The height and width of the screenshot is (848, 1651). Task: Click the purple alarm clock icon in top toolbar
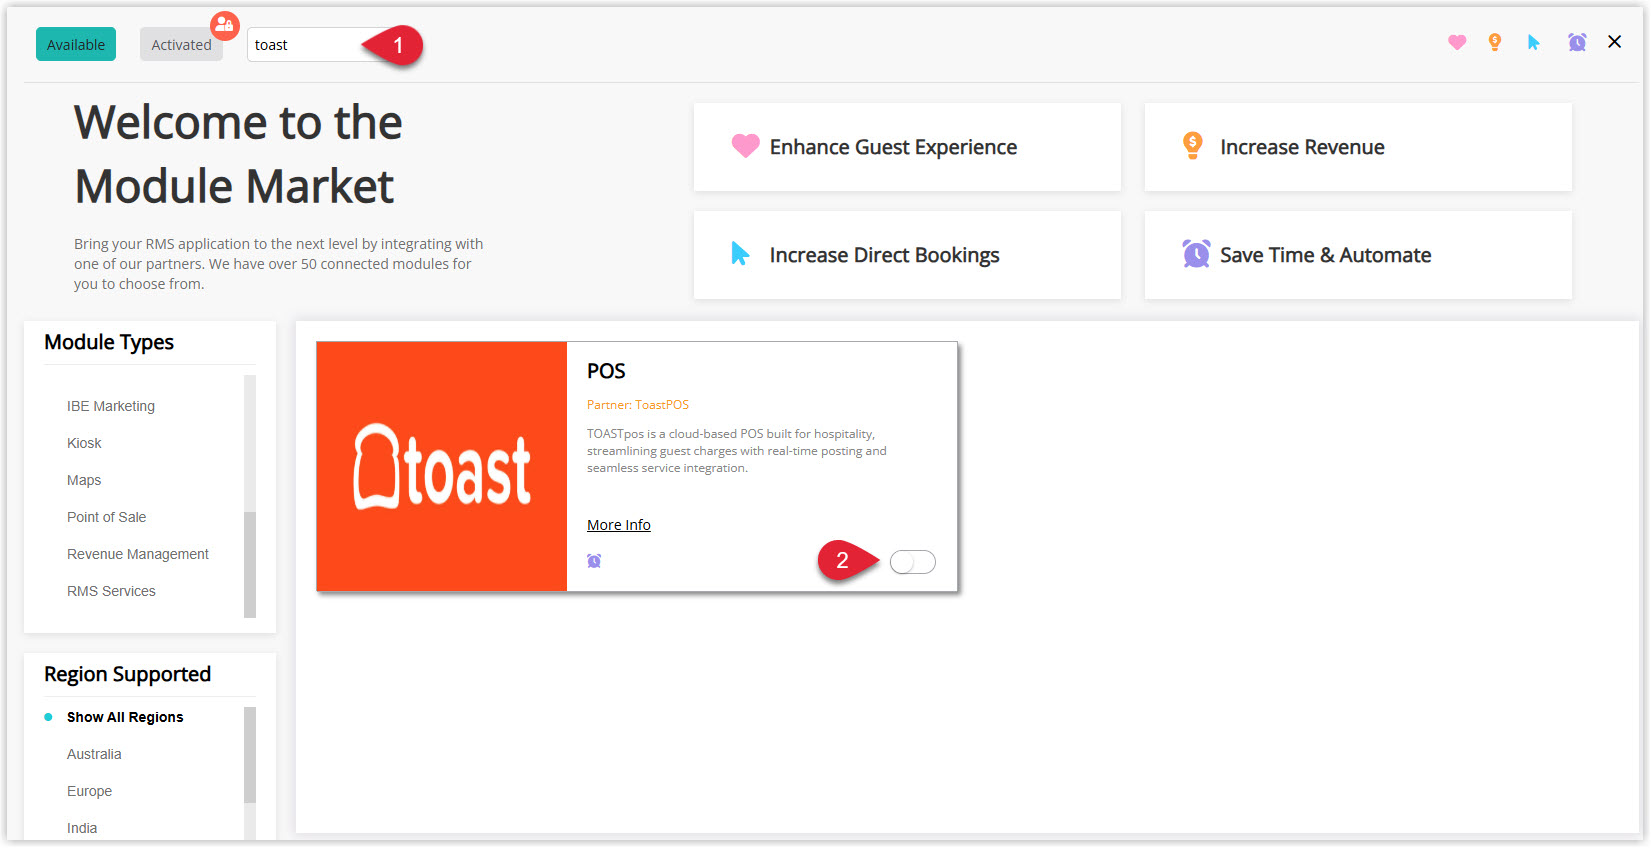coord(1577,42)
